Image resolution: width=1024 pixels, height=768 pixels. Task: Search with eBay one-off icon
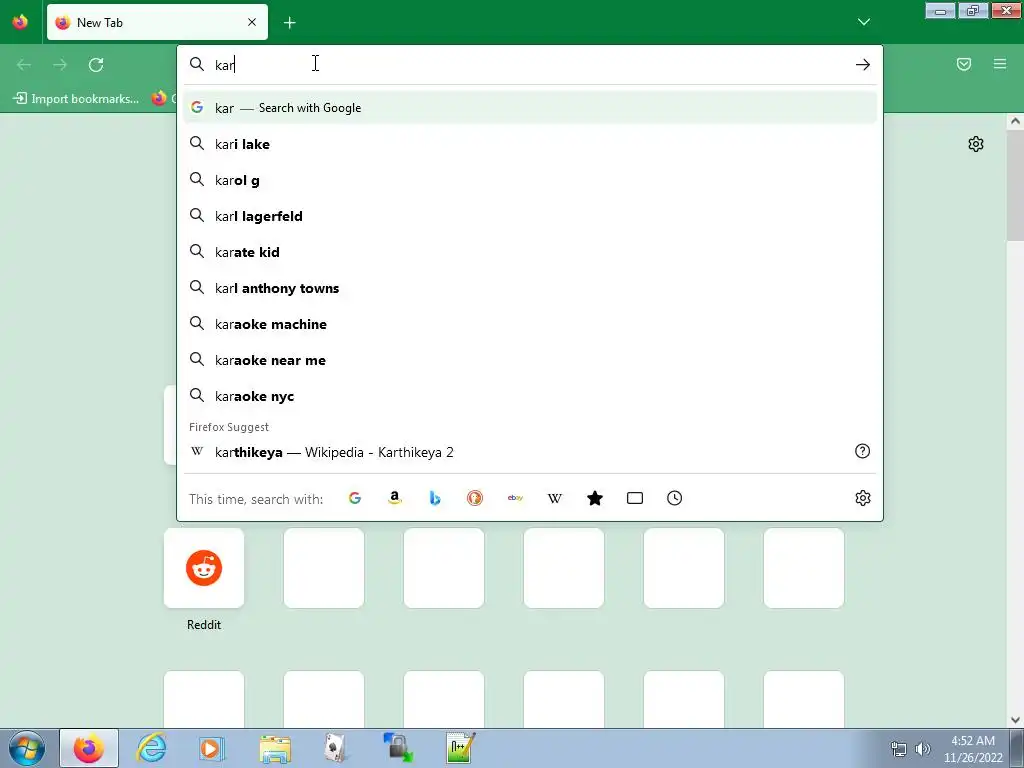(515, 498)
